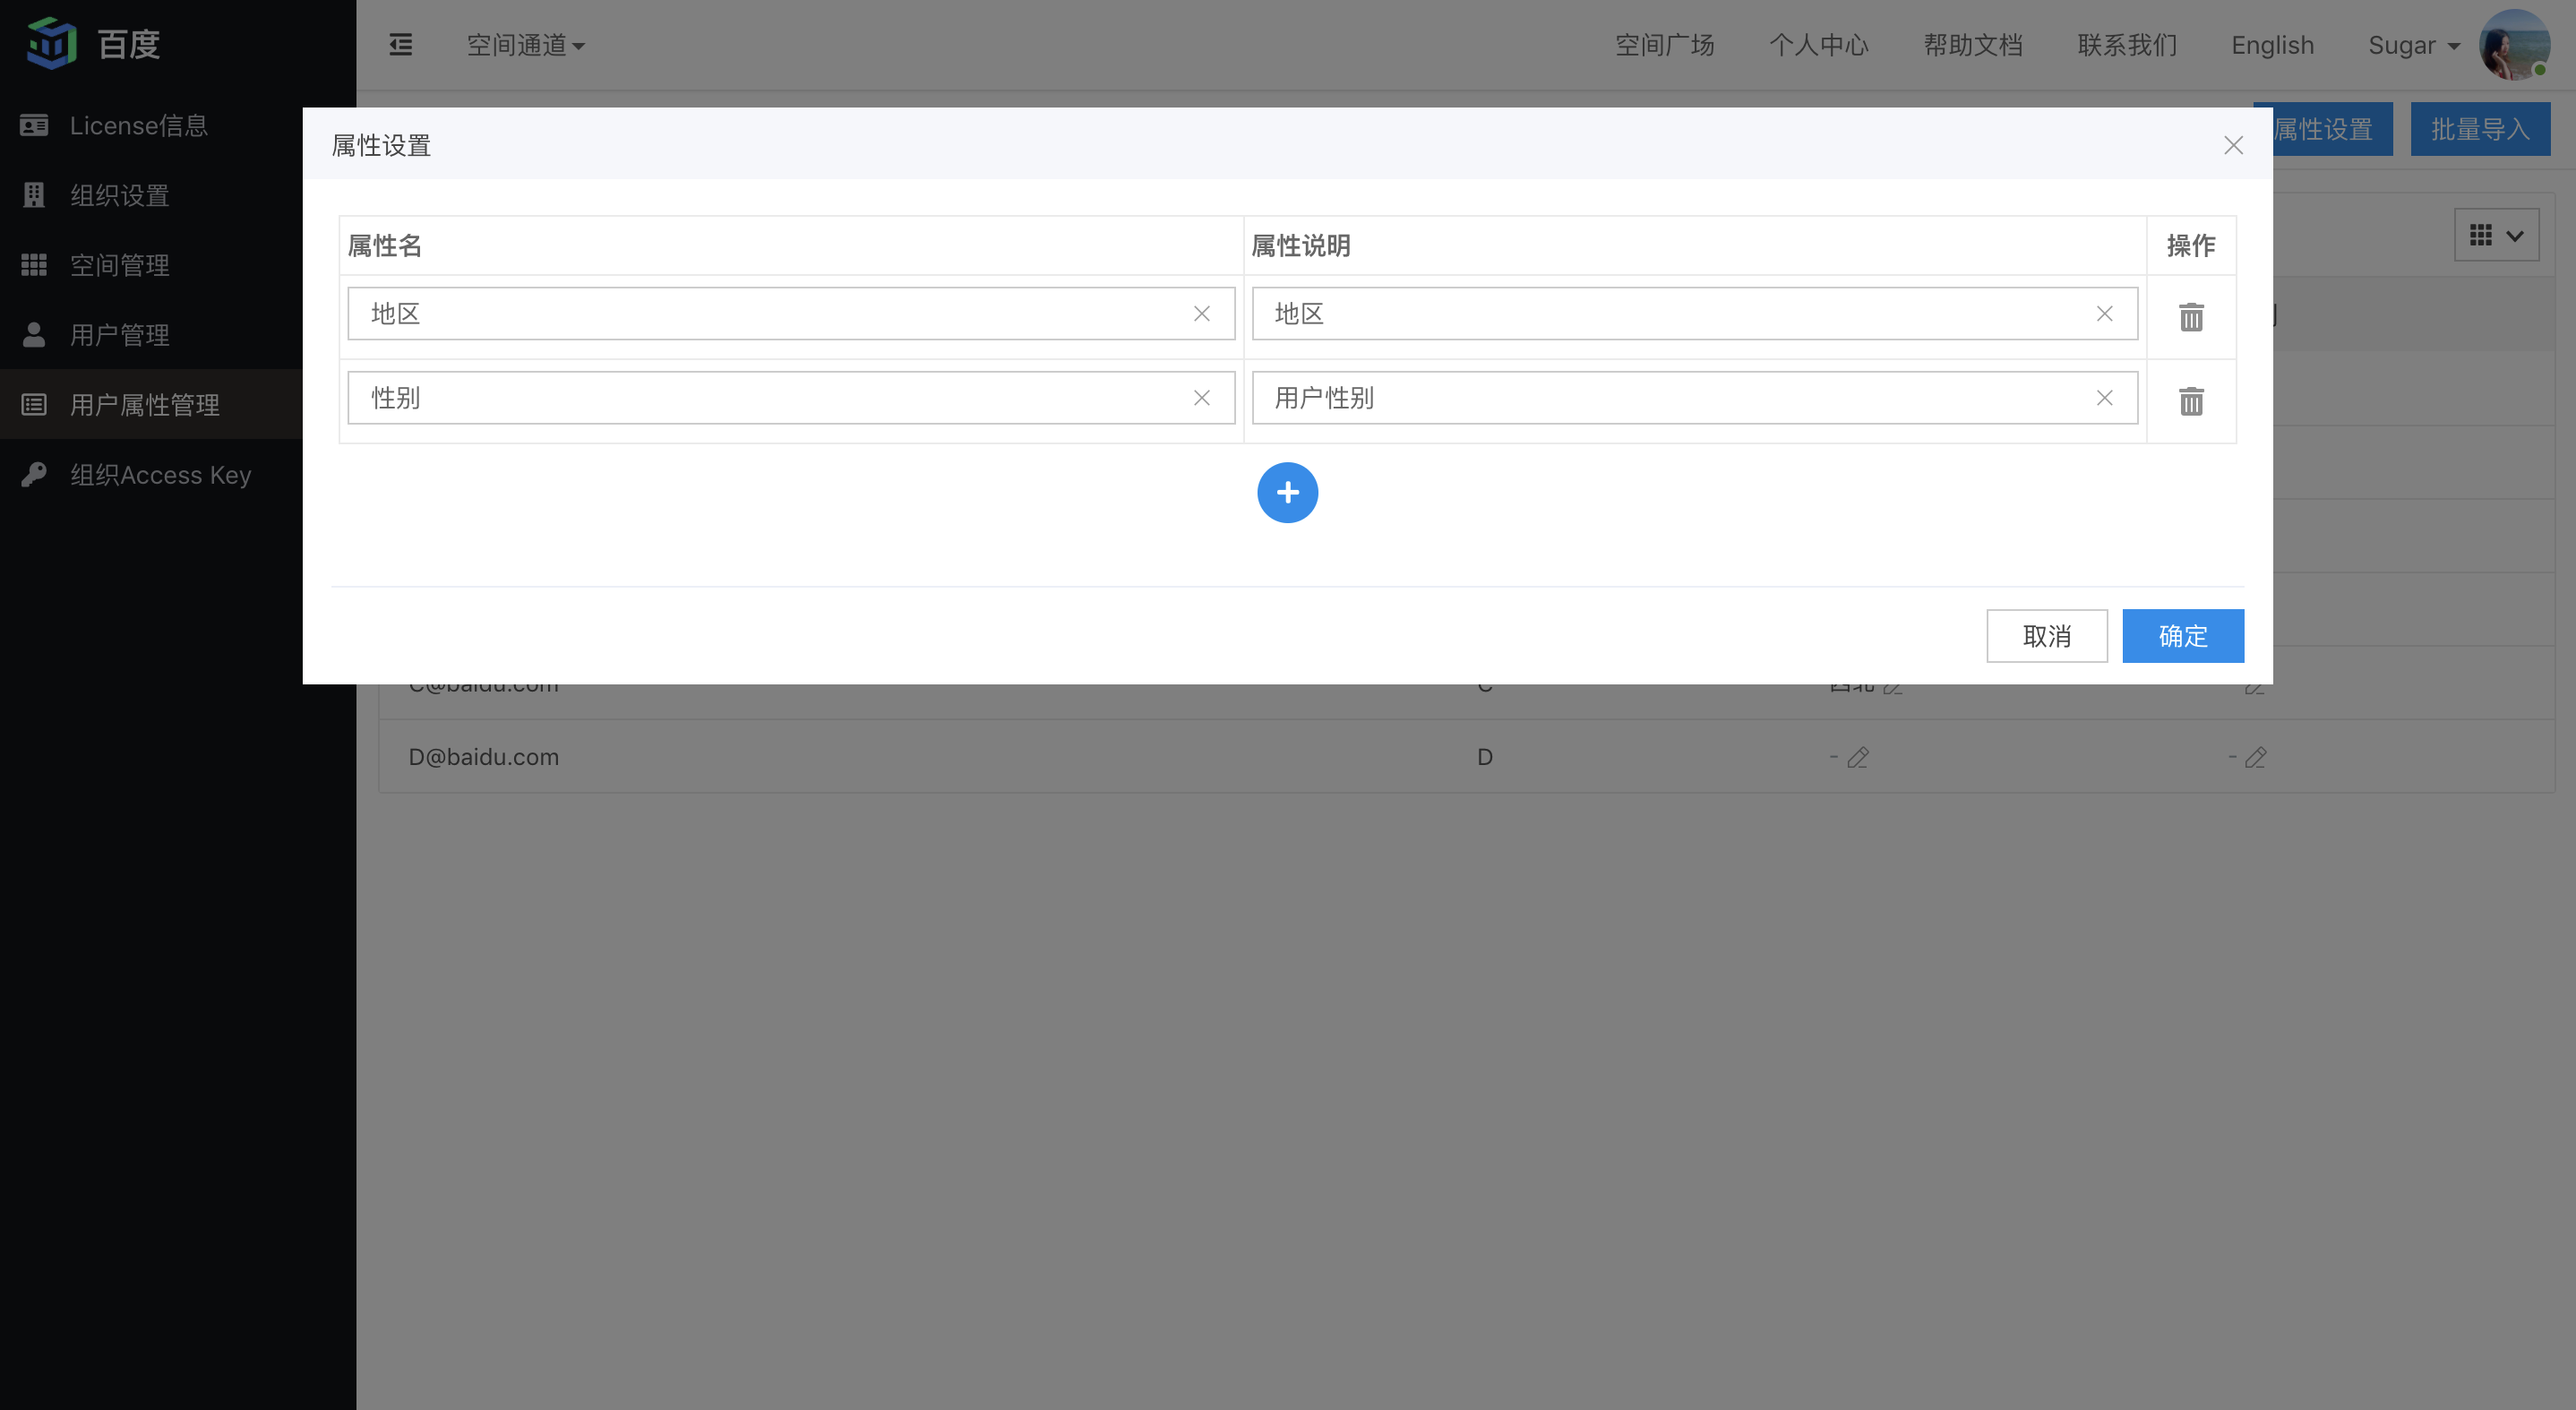Click the 空间管理 grid icon
This screenshot has height=1410, width=2576.
click(x=34, y=265)
